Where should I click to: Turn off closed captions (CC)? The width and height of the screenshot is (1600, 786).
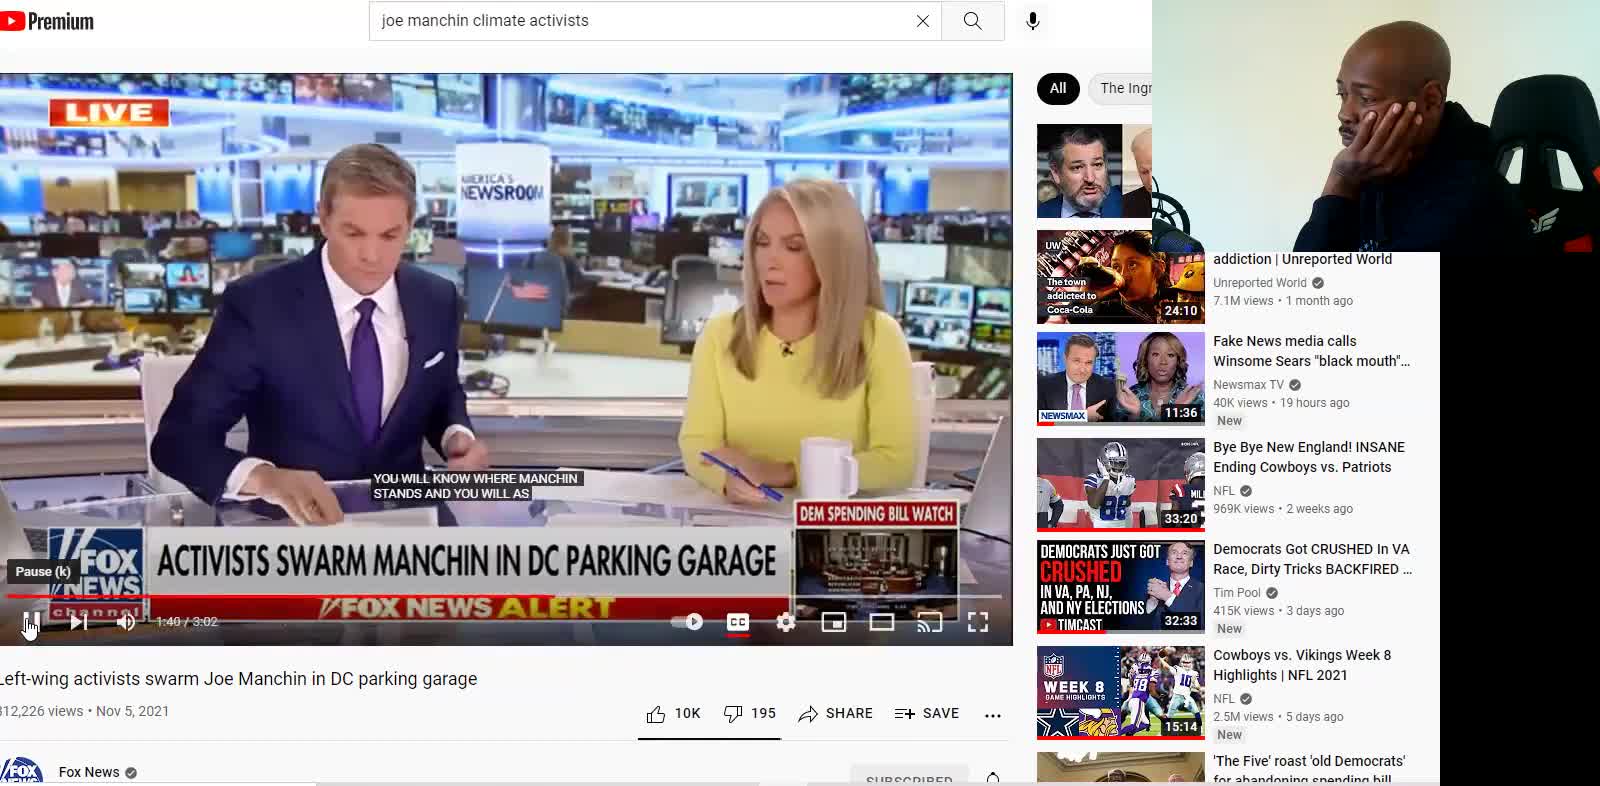(738, 622)
